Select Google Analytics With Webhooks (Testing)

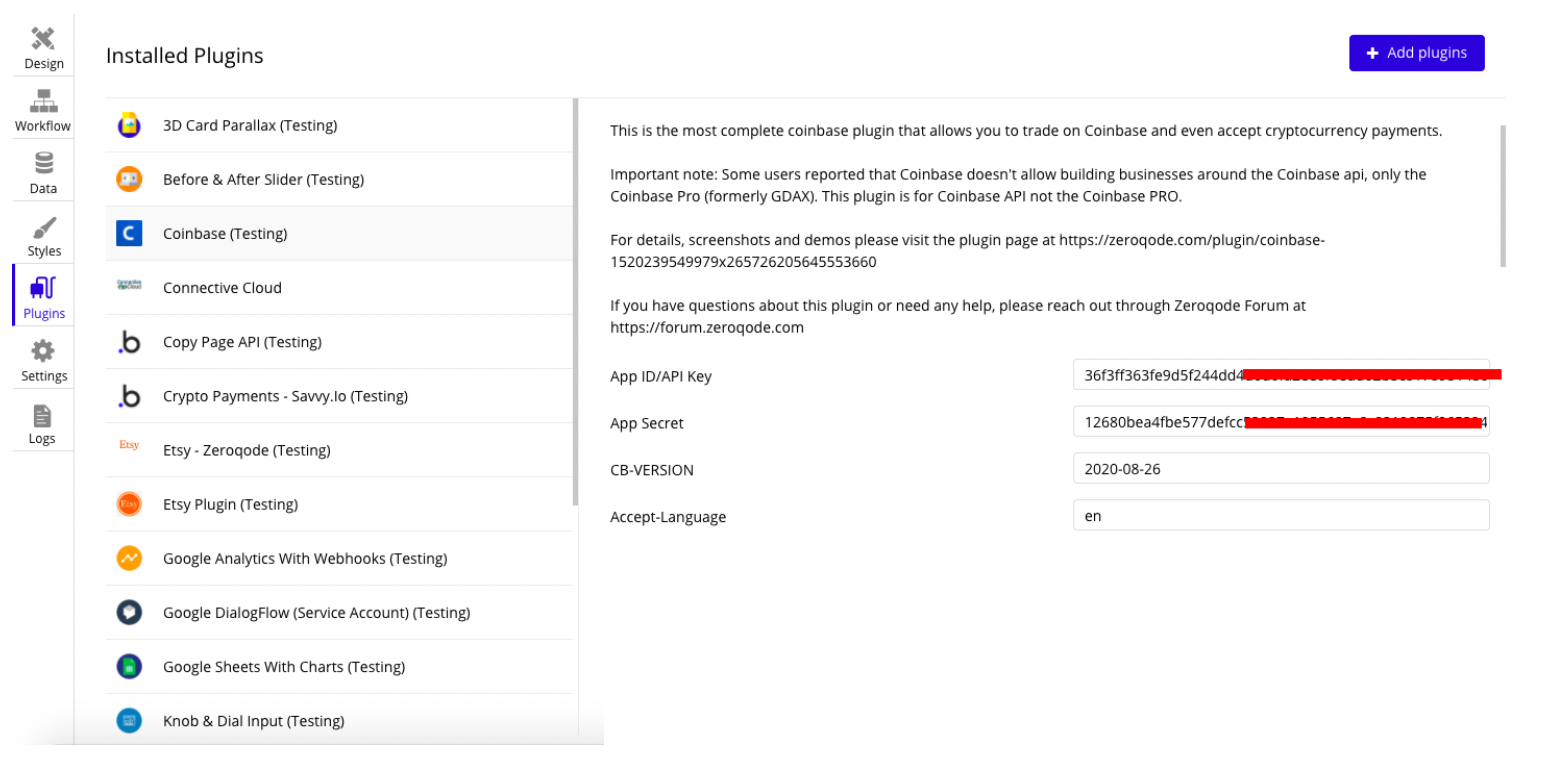pyautogui.click(x=339, y=558)
